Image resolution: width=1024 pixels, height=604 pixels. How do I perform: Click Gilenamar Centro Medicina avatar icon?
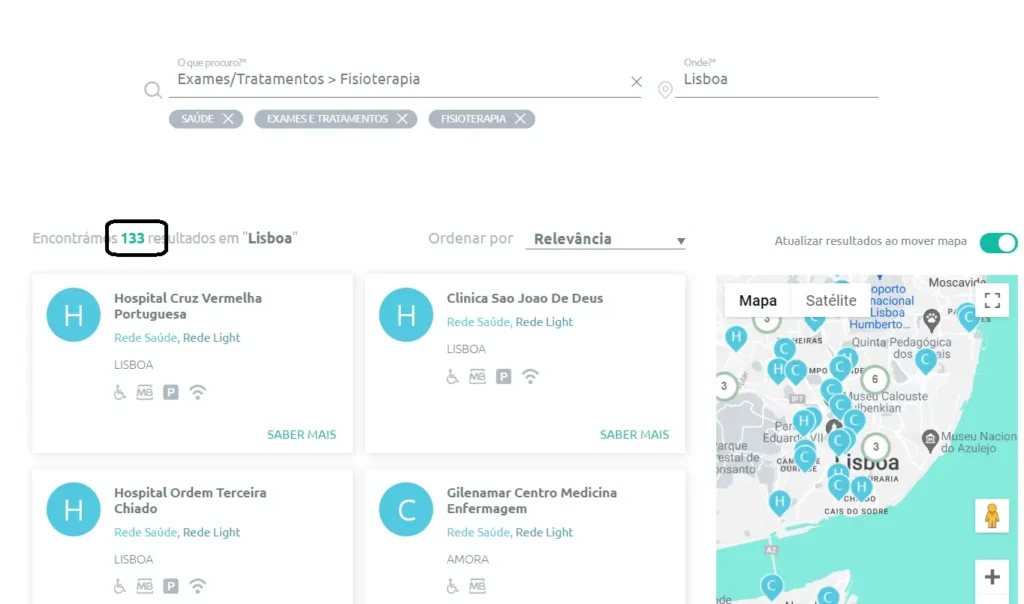pyautogui.click(x=406, y=509)
